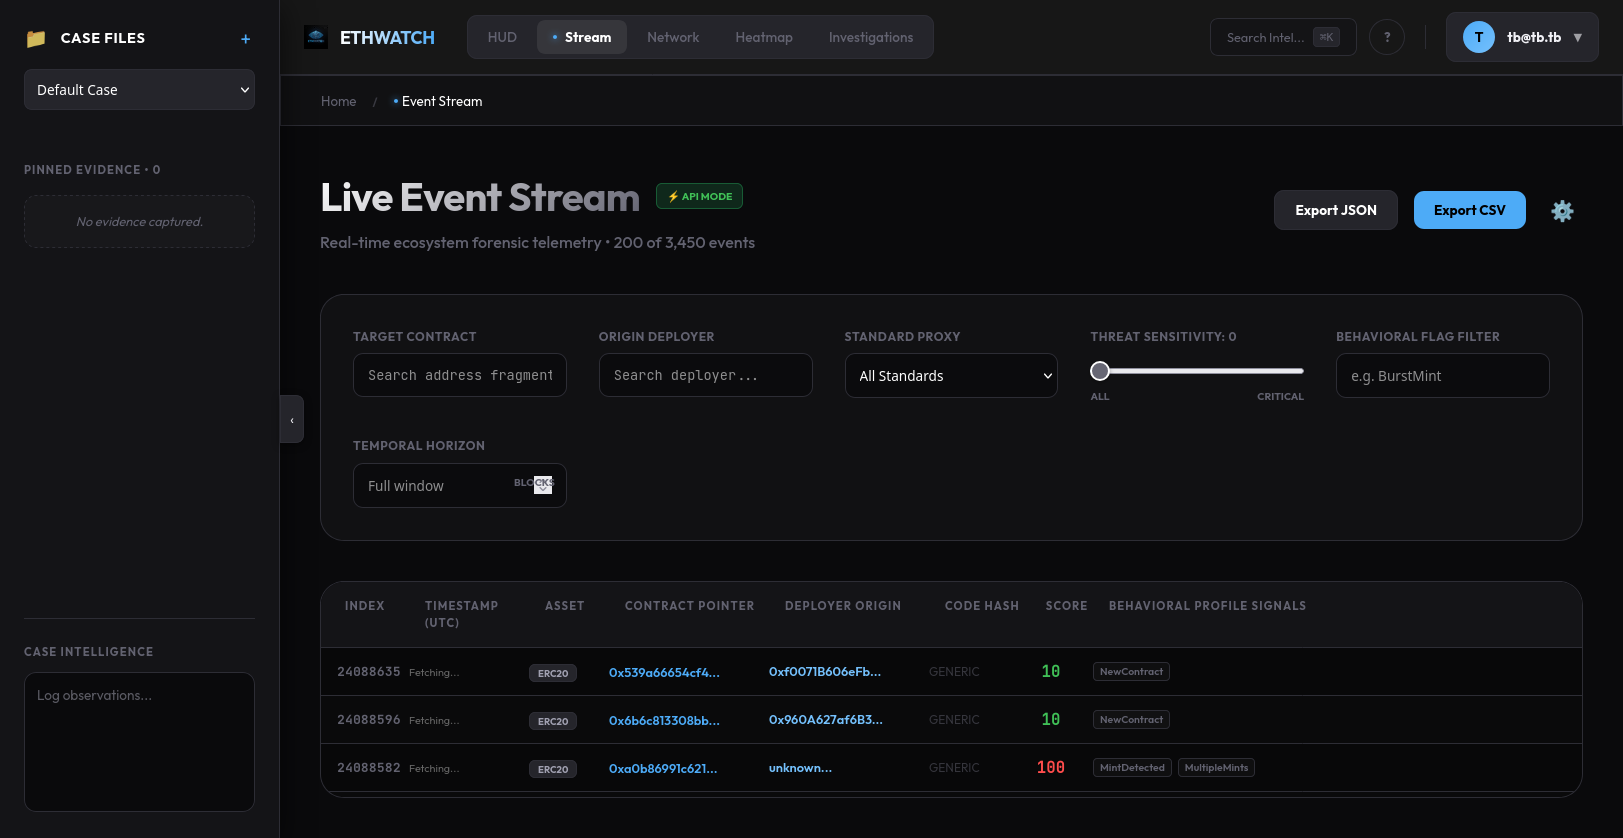Open the Investigations tab
Screen dimensions: 1623x838
point(871,37)
